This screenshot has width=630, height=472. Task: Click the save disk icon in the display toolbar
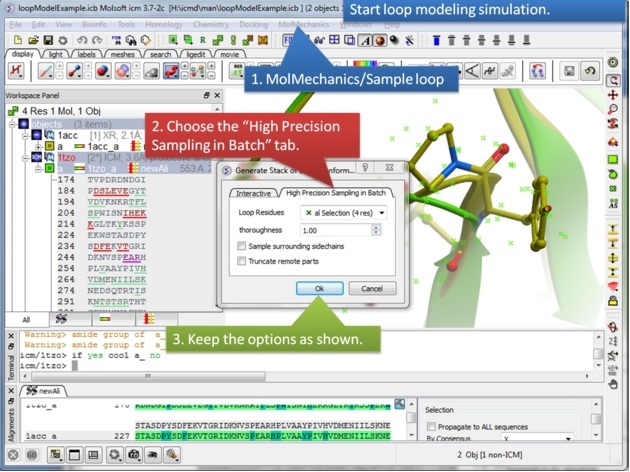pos(569,71)
